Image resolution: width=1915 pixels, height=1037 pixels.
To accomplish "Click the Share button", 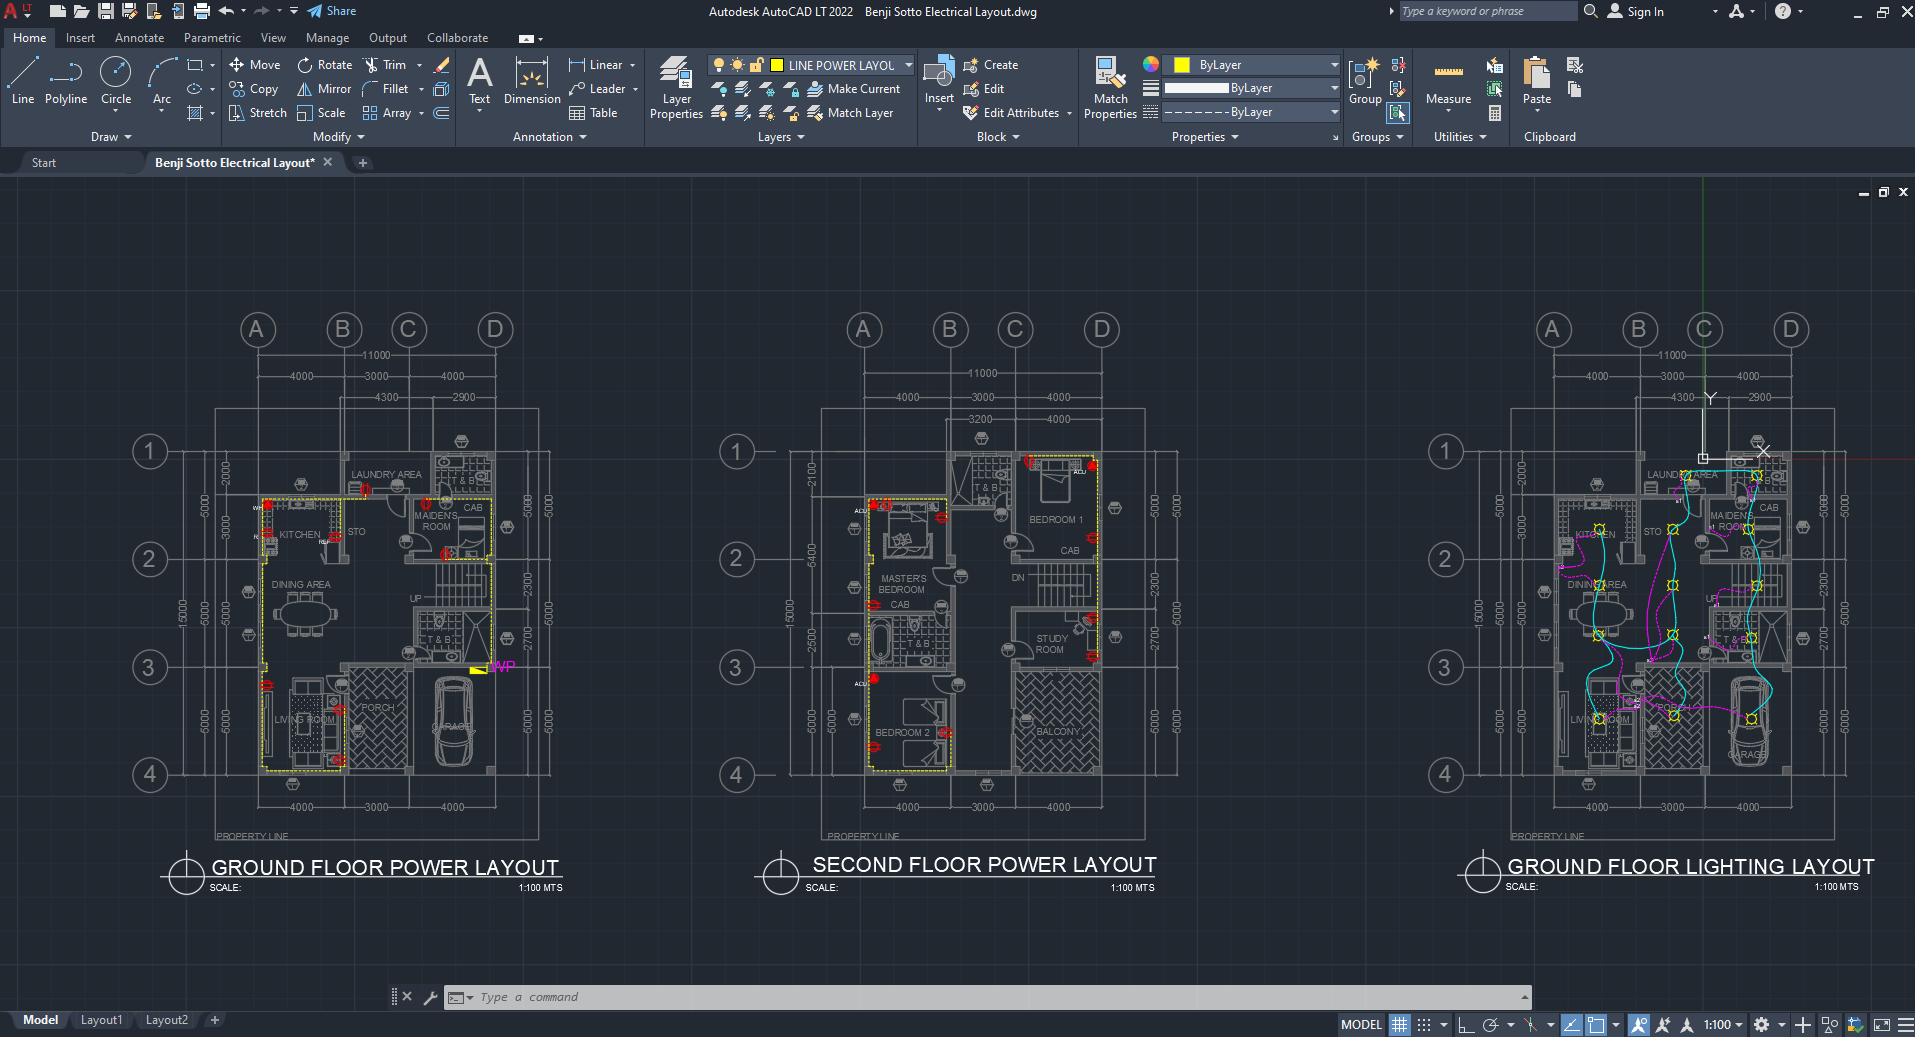I will coord(331,11).
